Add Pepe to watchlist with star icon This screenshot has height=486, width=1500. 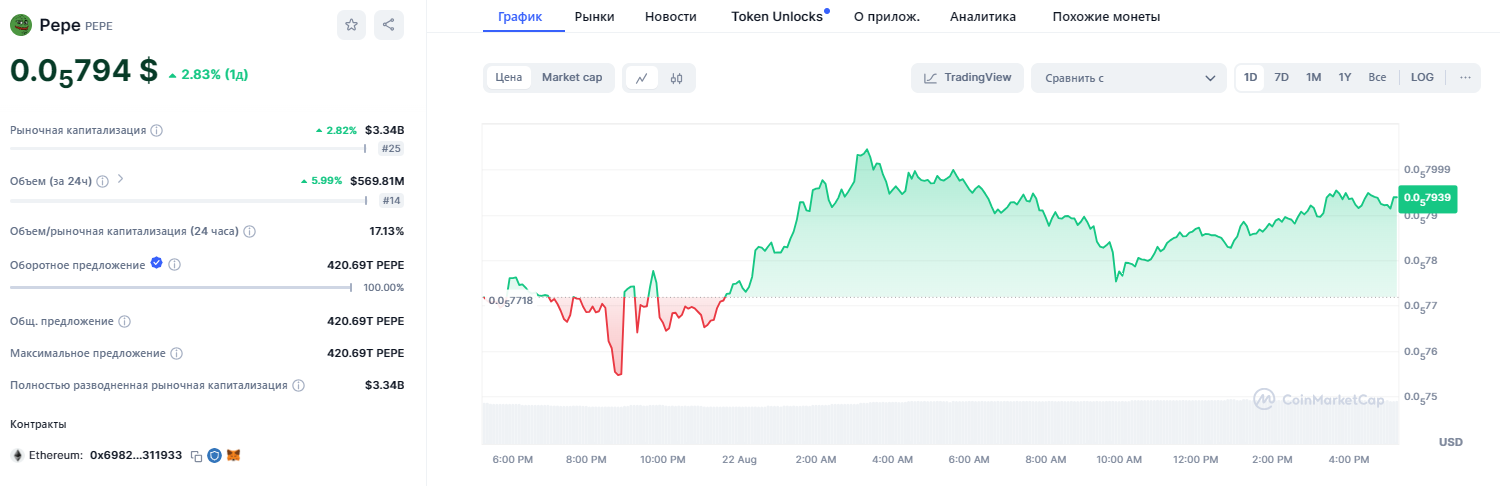click(x=351, y=25)
